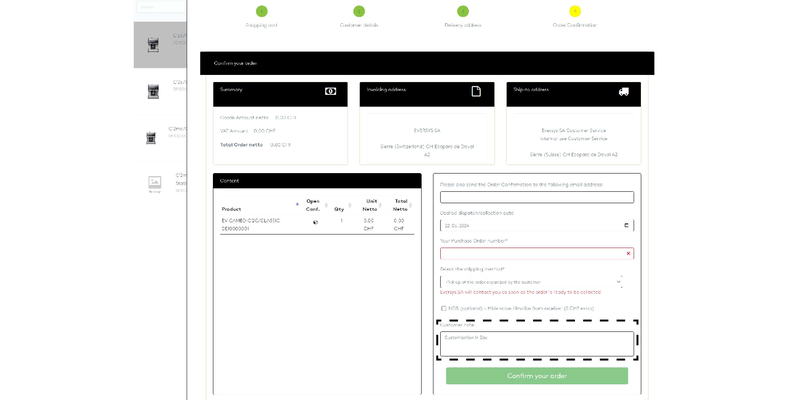Click the money icon in Summary card
This screenshot has height=400, width=800.
tap(330, 91)
